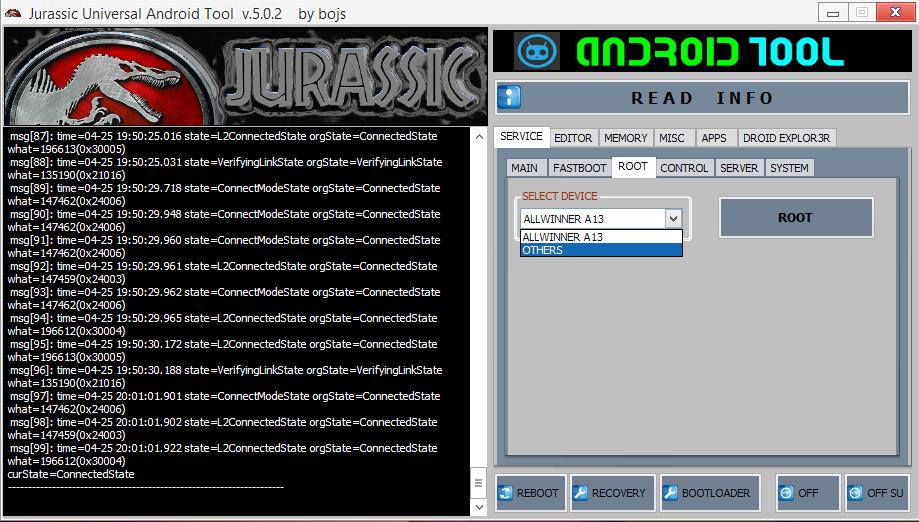The width and height of the screenshot is (919, 522).
Task: Click the power icon on OFF SU button
Action: tap(856, 493)
